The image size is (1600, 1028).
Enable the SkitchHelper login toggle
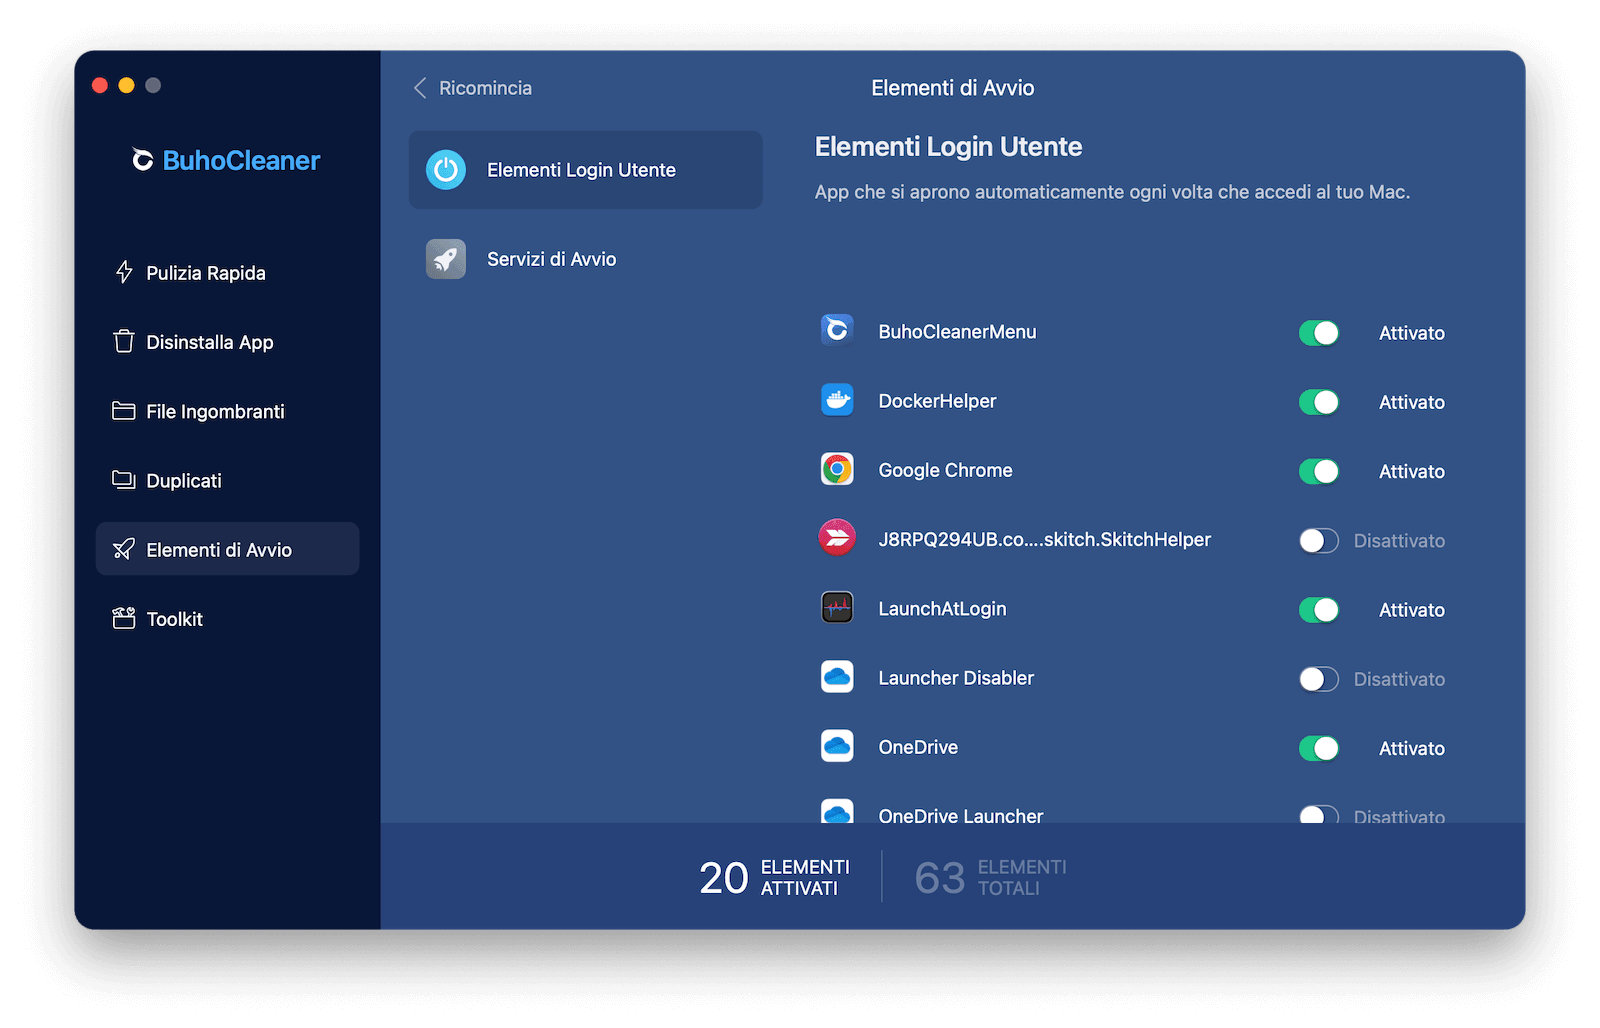pos(1318,541)
